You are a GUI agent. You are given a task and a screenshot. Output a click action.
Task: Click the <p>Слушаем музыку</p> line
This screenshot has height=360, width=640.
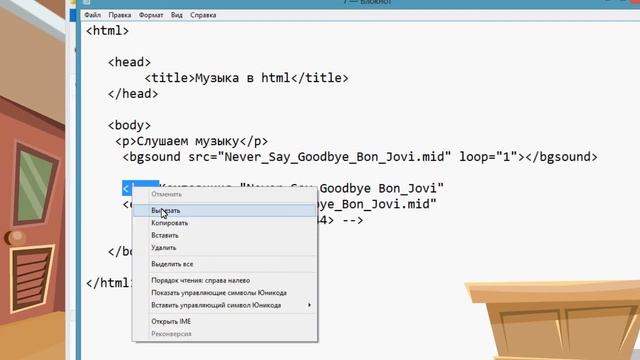192,141
